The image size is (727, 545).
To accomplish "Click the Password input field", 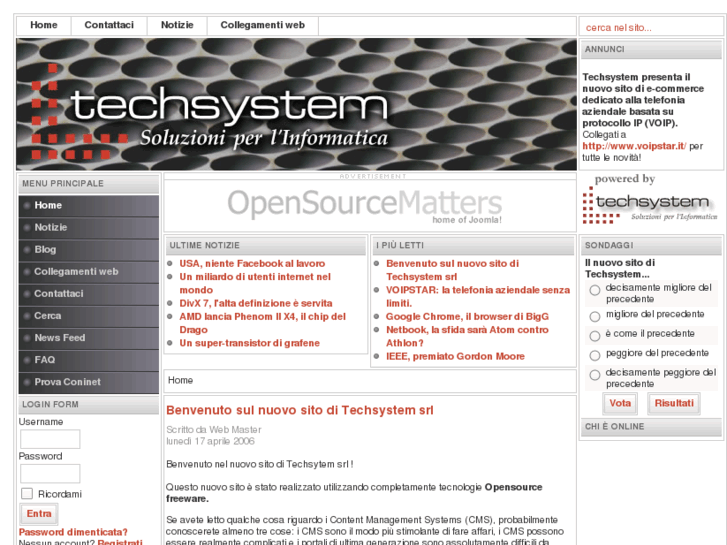I will [x=50, y=474].
